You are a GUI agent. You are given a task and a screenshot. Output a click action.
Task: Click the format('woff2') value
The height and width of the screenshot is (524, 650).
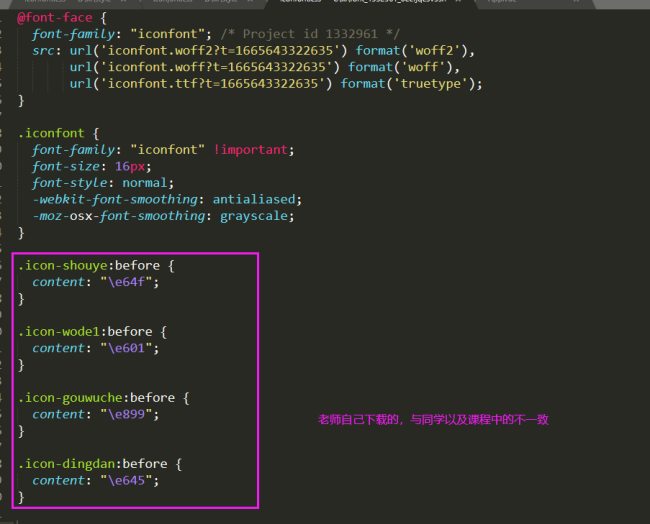[412, 51]
